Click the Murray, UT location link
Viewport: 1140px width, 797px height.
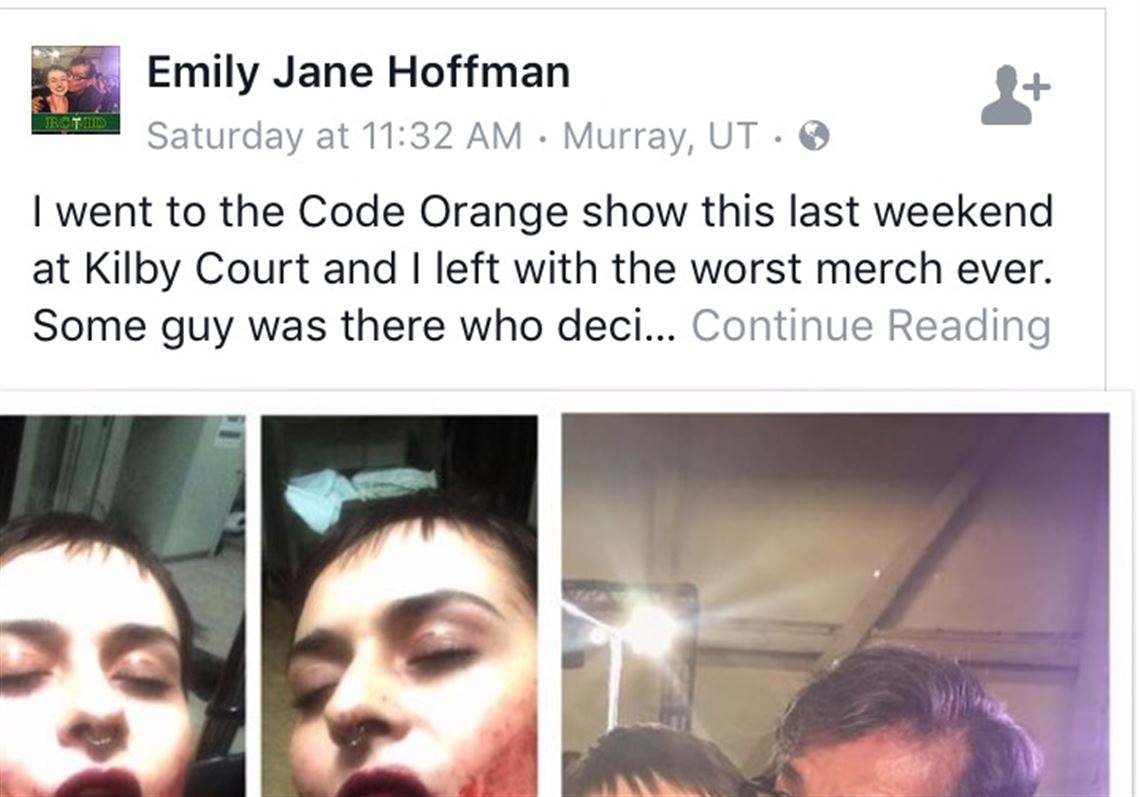pyautogui.click(x=659, y=135)
